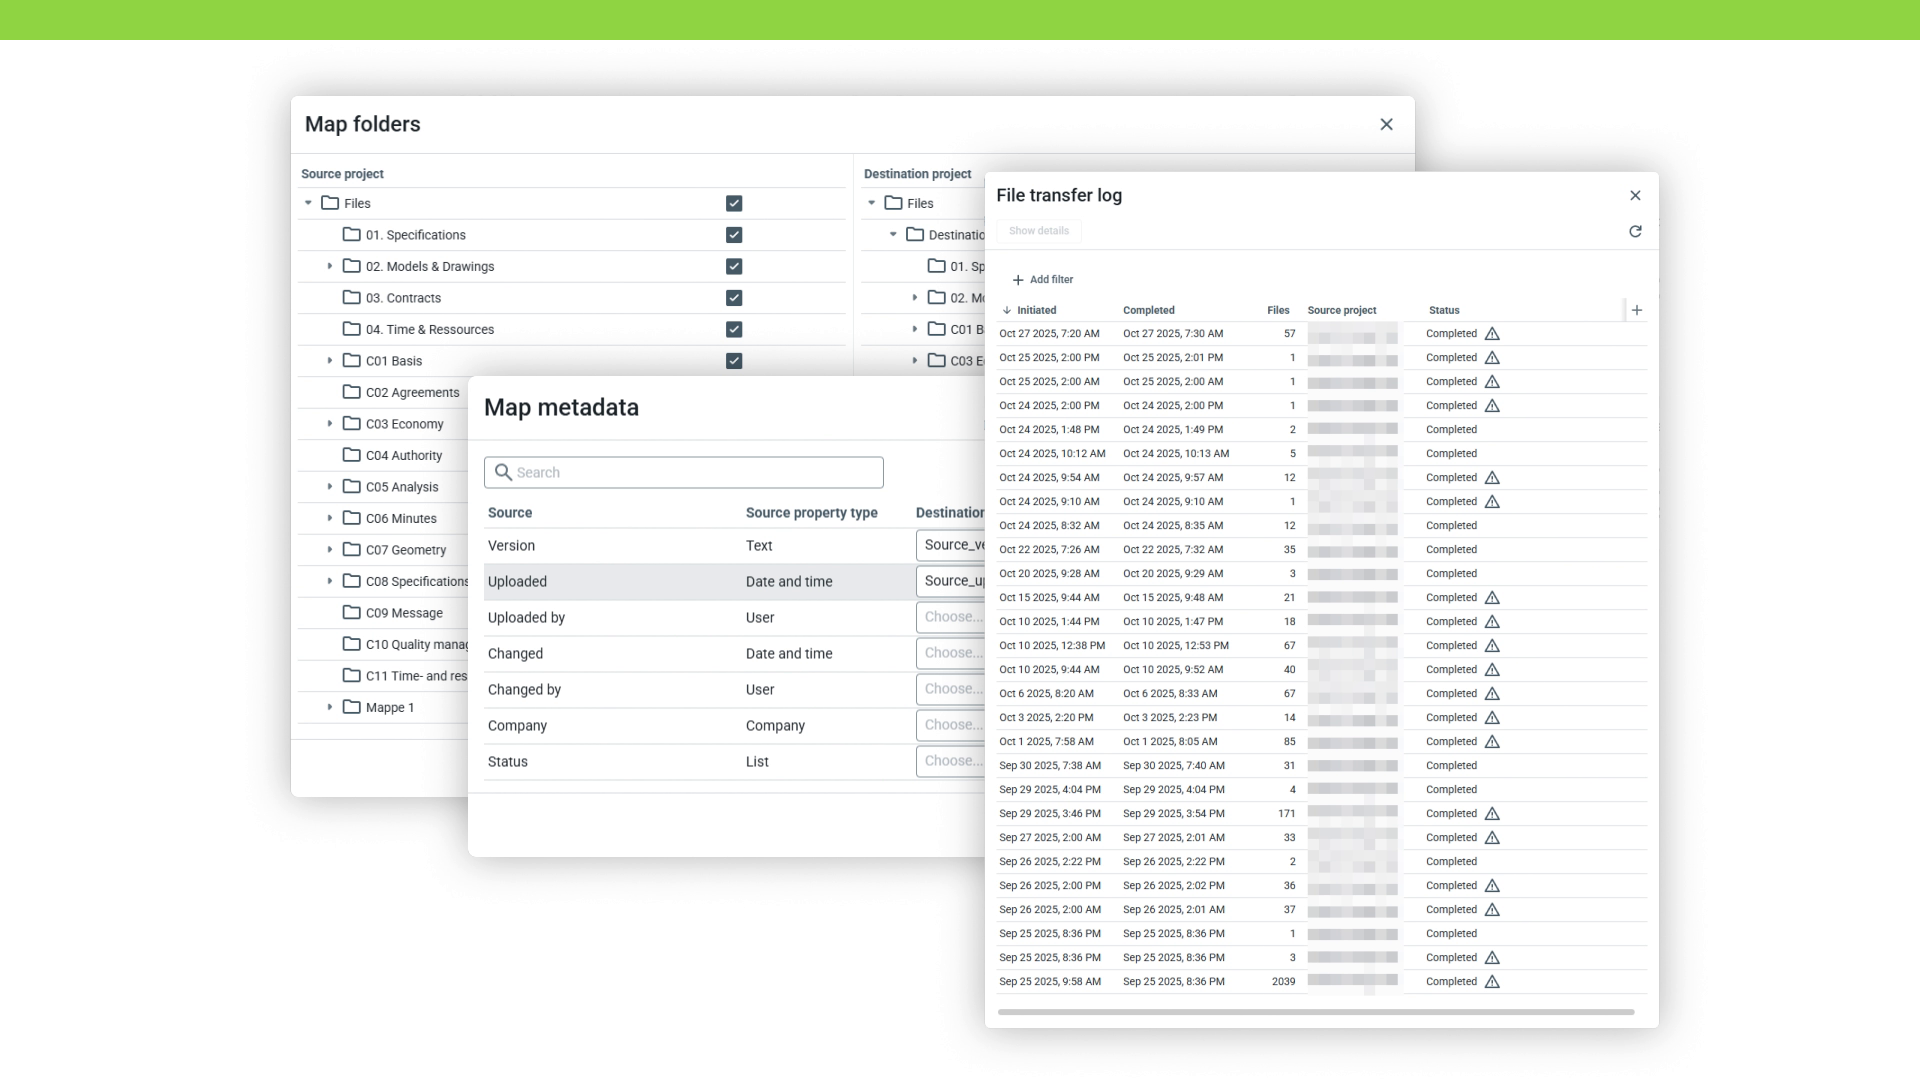Click the Search field in Map metadata
This screenshot has height=1080, width=1920.
(683, 472)
